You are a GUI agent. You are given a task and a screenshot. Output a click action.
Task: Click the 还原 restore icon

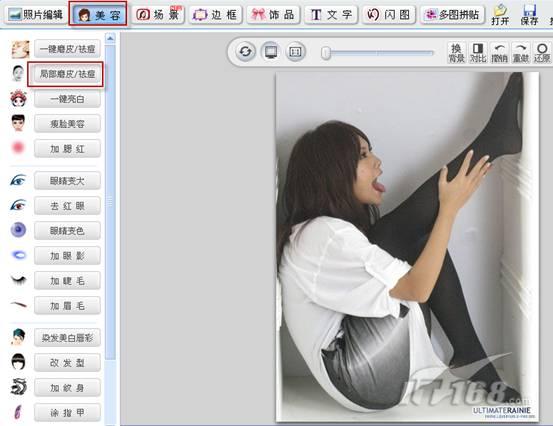542,53
